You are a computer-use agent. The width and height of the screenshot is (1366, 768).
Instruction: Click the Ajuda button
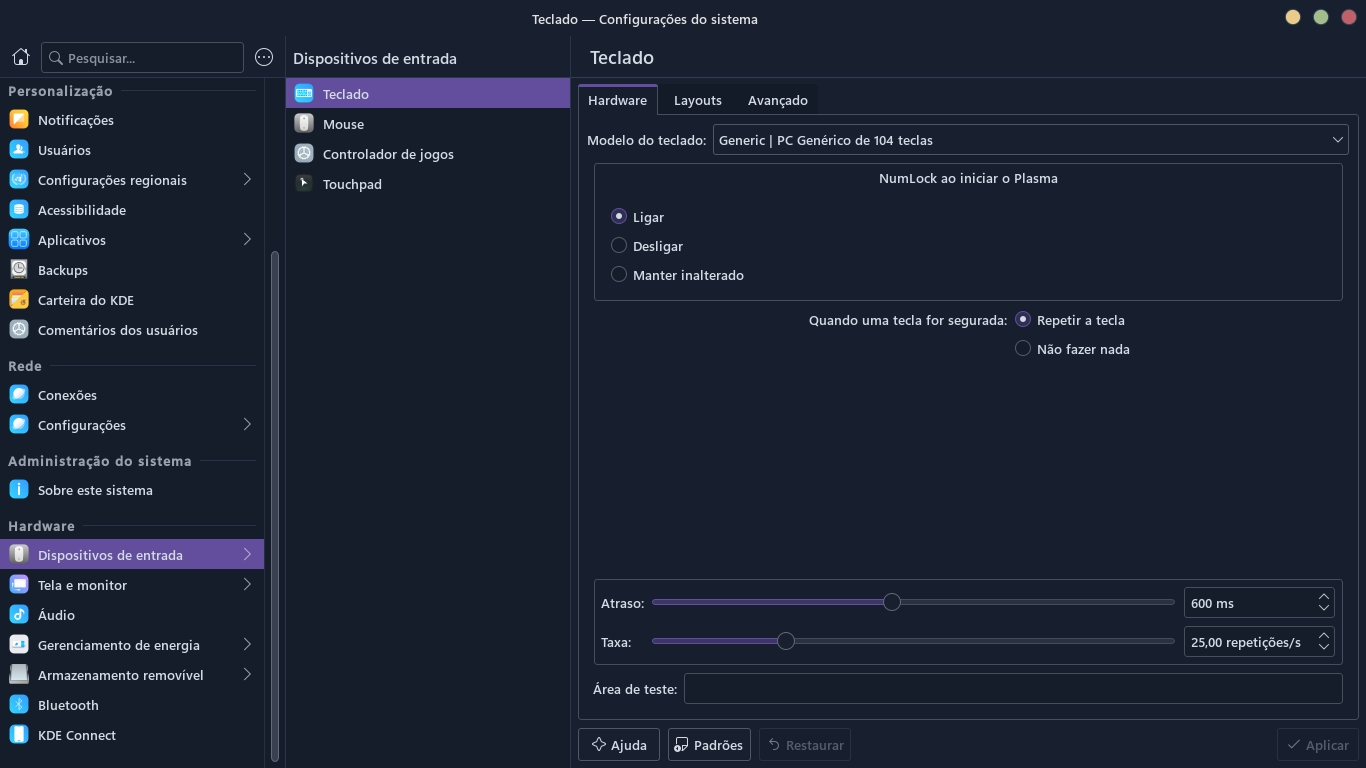[x=619, y=745]
